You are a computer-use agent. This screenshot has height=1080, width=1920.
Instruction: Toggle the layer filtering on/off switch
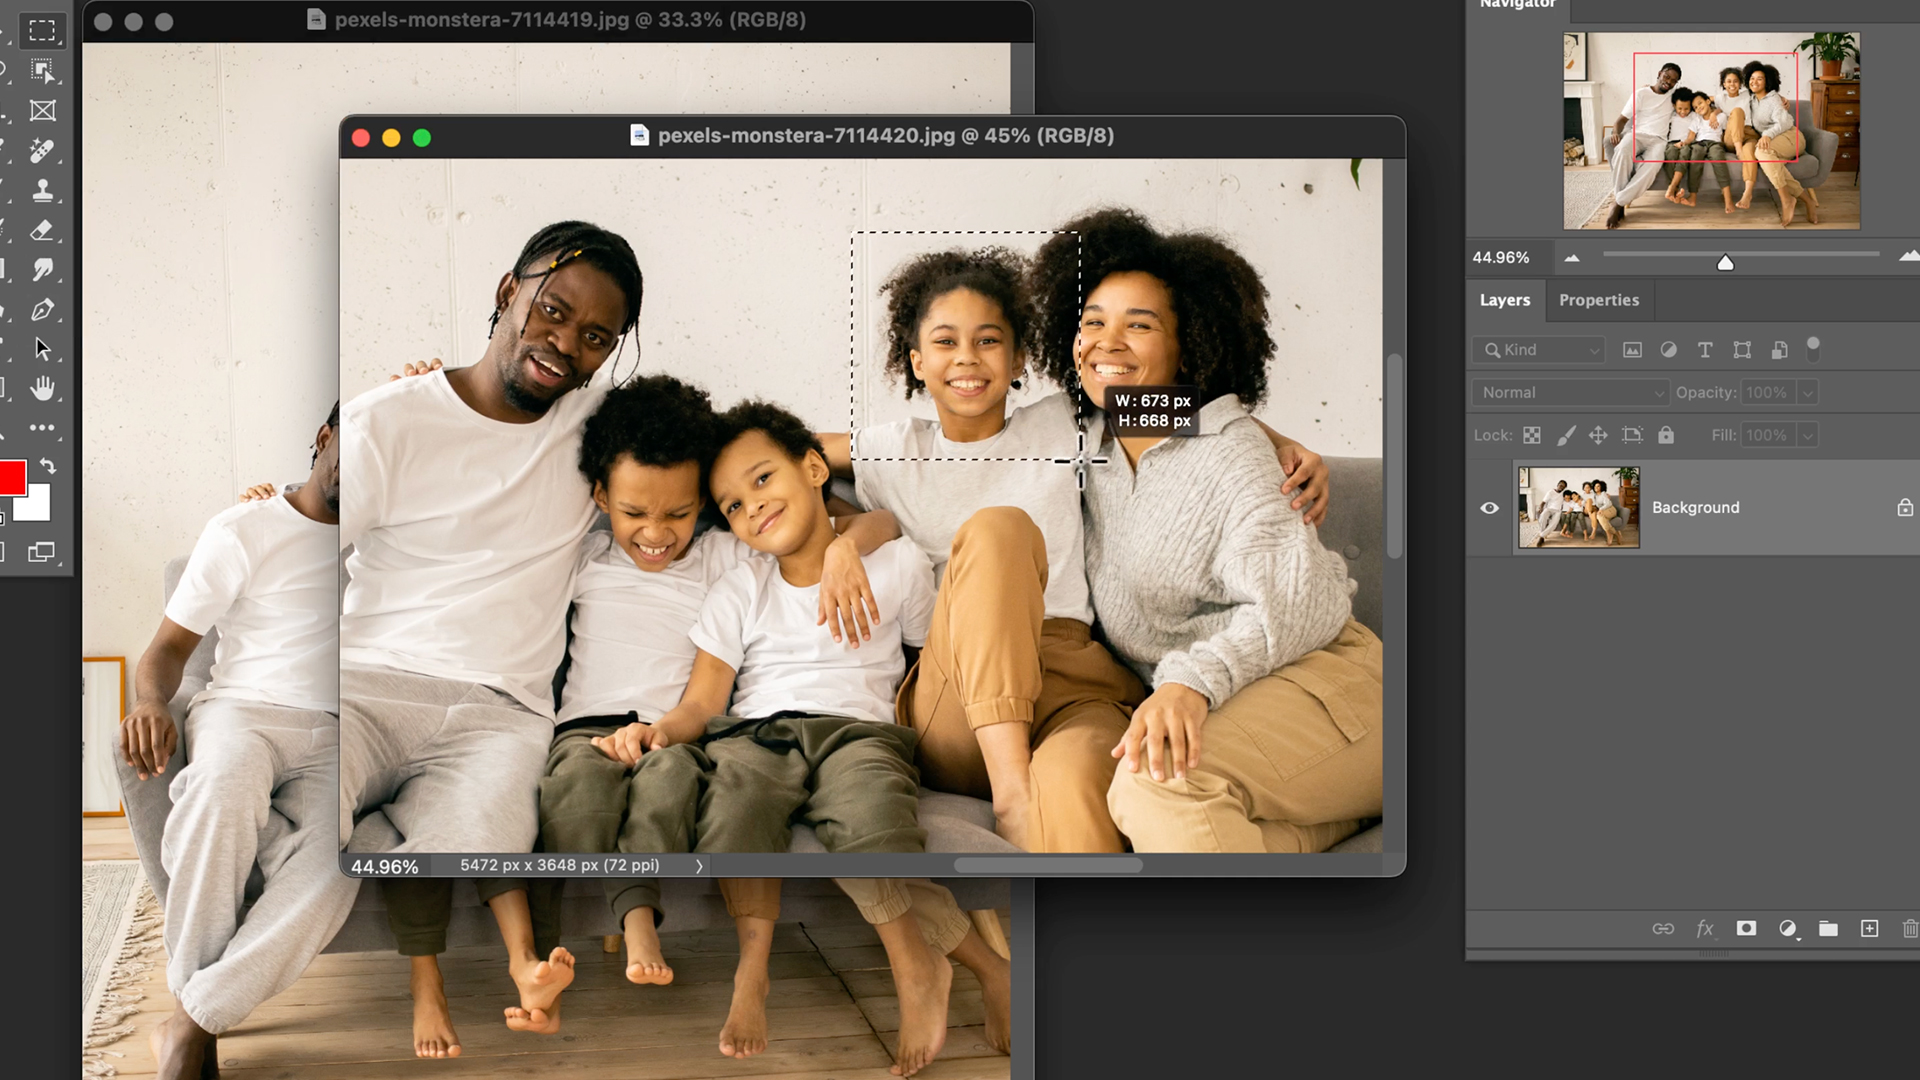[1813, 349]
